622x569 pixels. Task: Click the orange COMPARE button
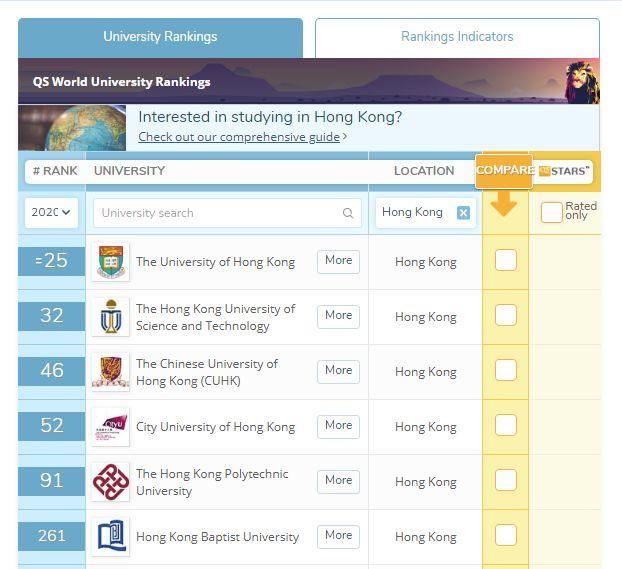click(x=504, y=171)
